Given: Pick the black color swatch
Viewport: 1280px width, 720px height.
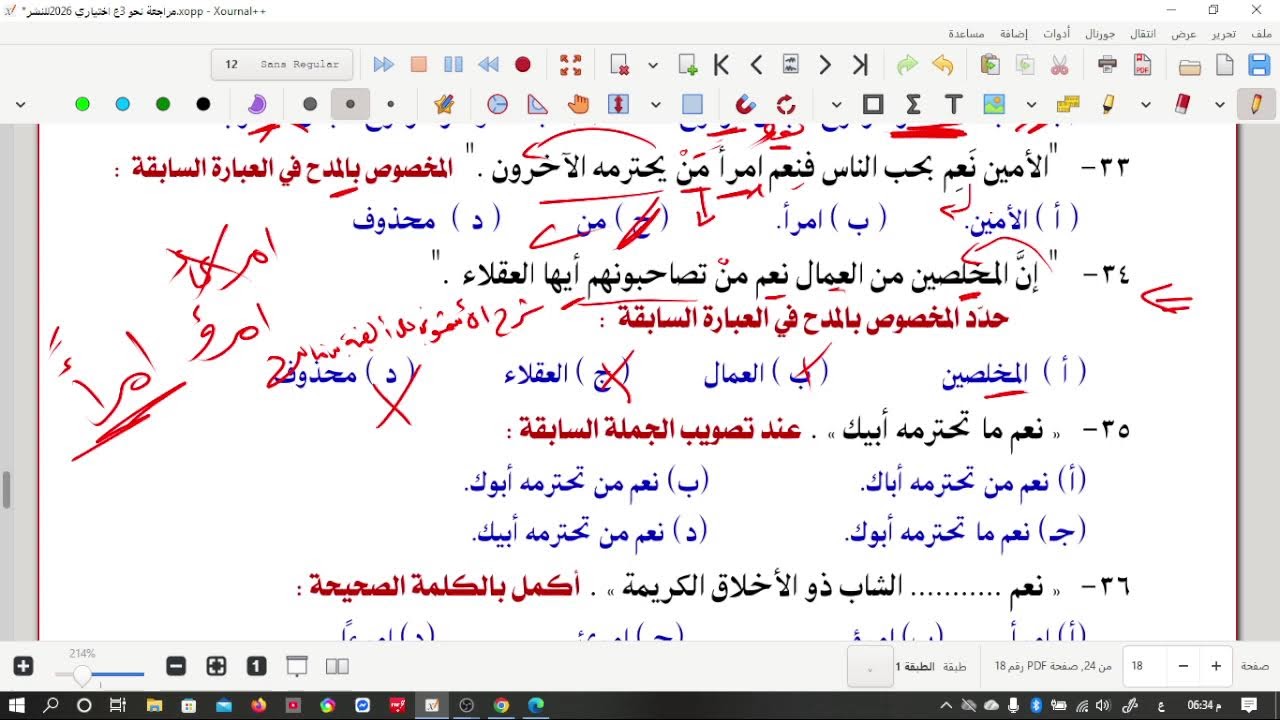Looking at the screenshot, I should coord(203,104).
